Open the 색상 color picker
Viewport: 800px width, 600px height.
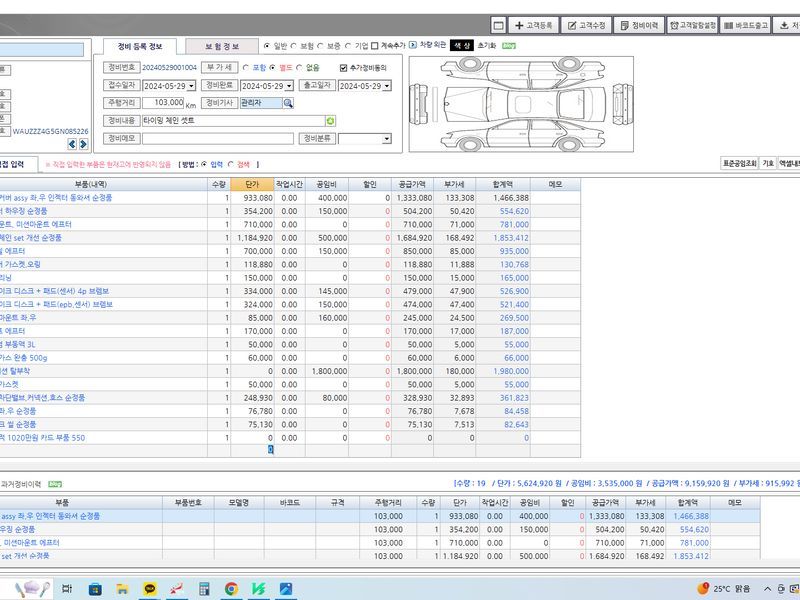(462, 46)
